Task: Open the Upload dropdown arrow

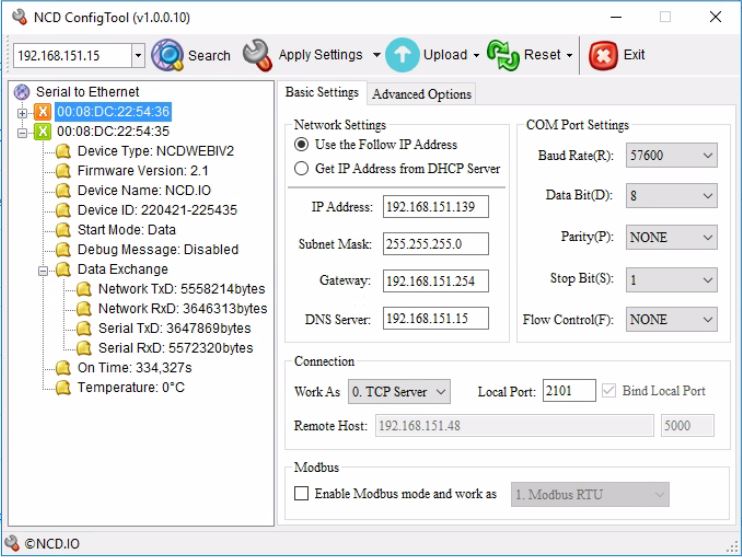Action: [476, 55]
